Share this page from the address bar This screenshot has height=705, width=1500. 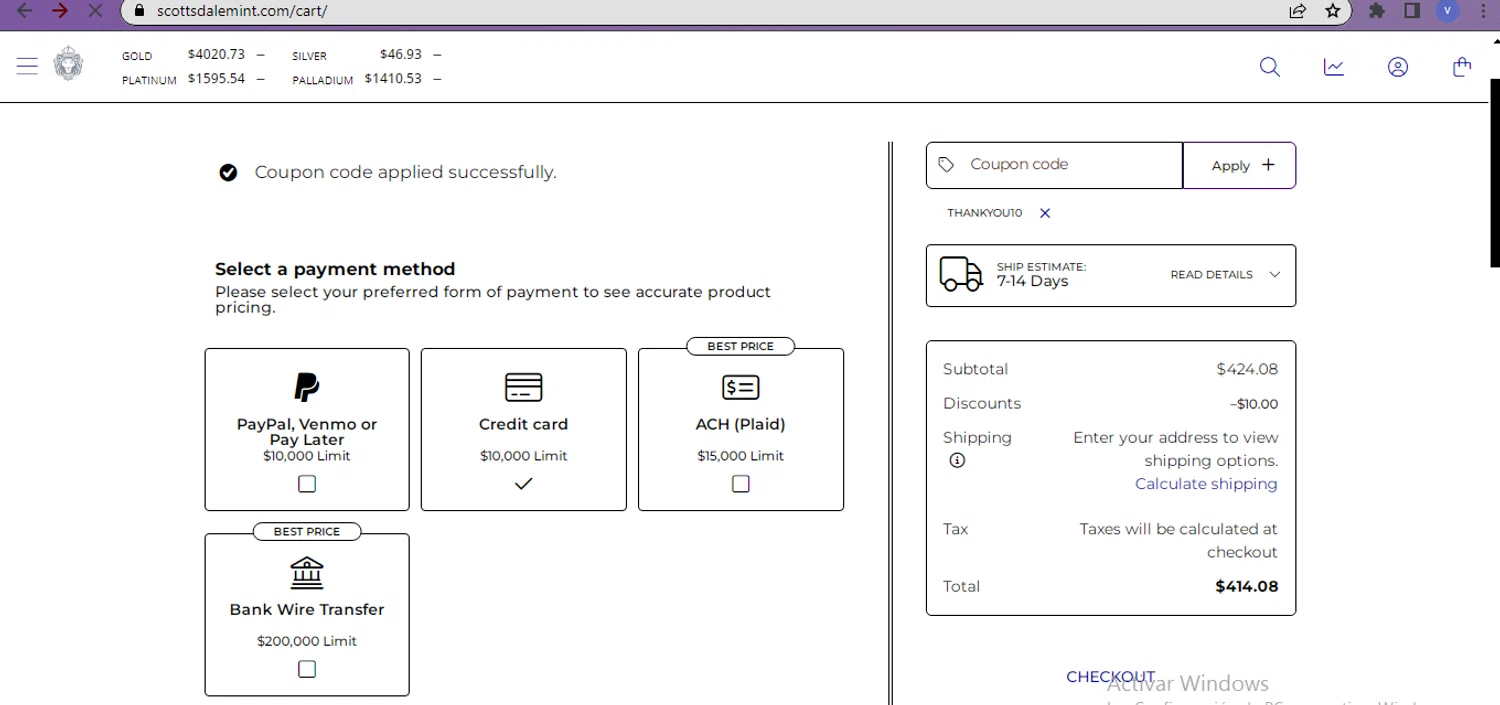[1298, 11]
